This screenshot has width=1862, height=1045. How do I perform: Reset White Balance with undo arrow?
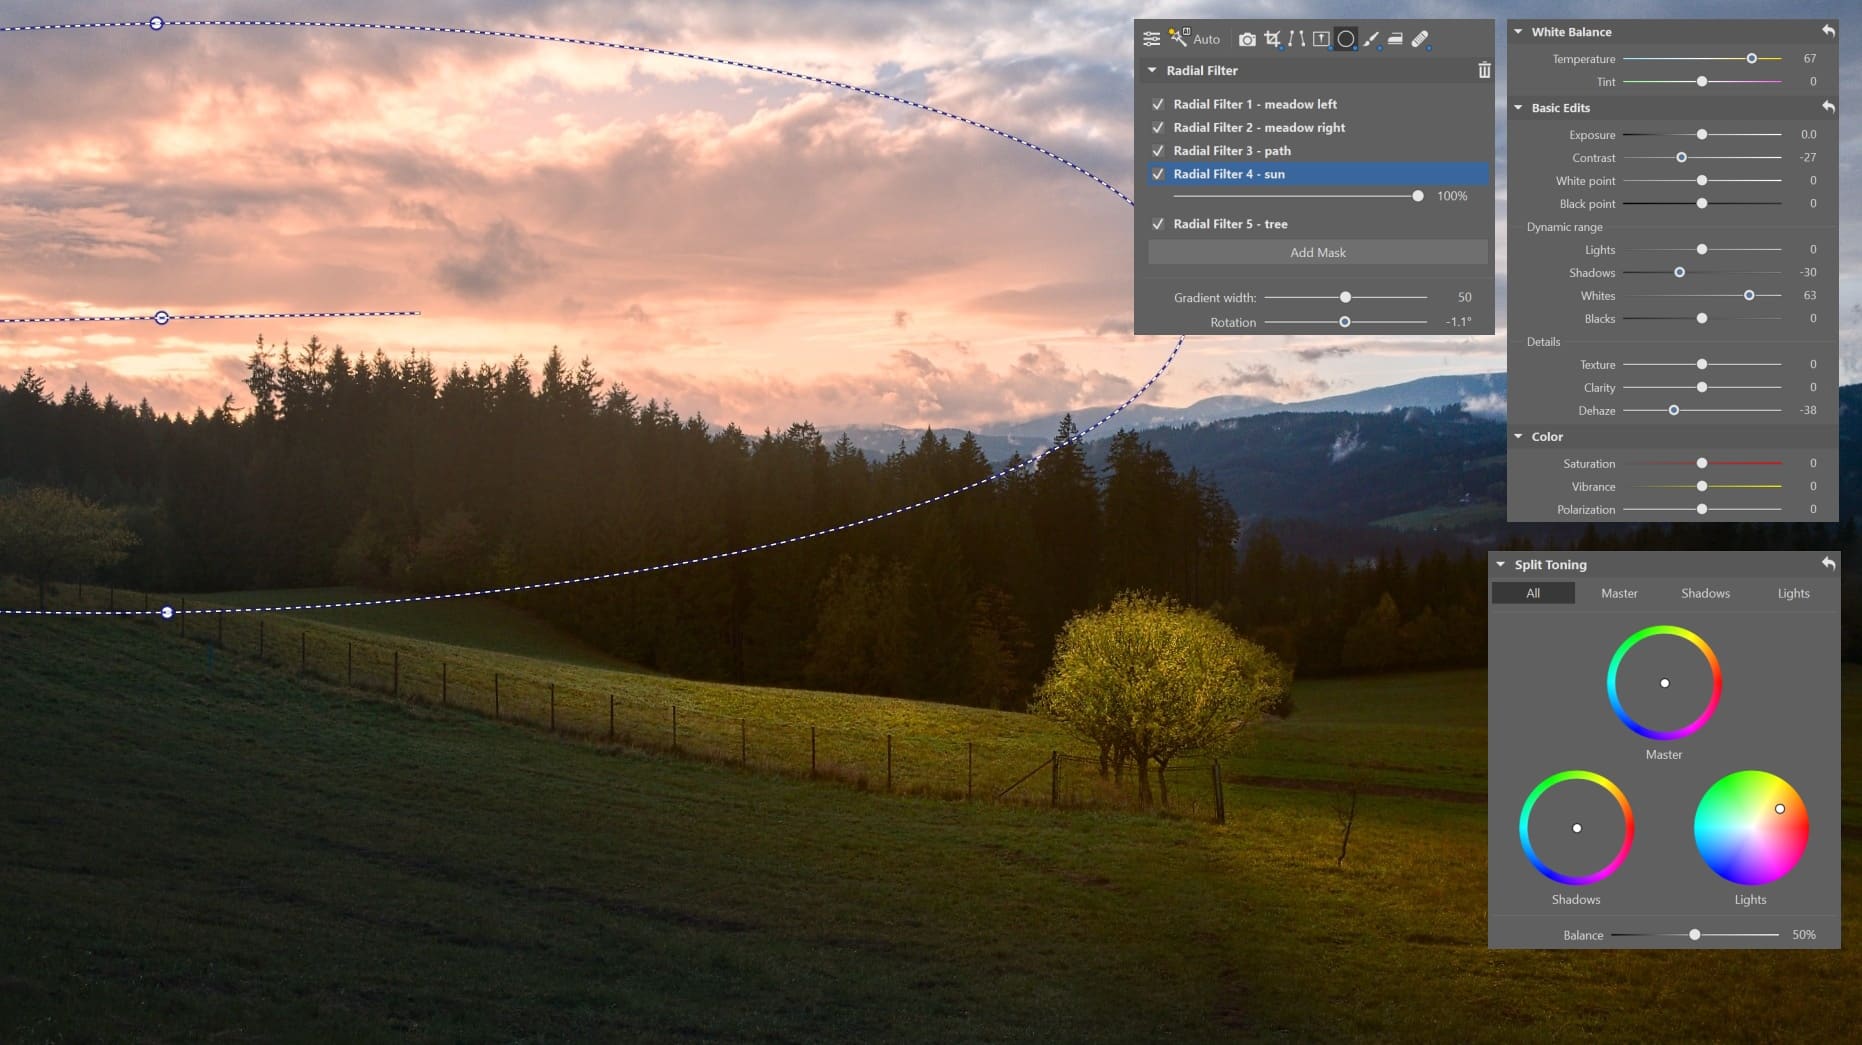click(x=1828, y=31)
